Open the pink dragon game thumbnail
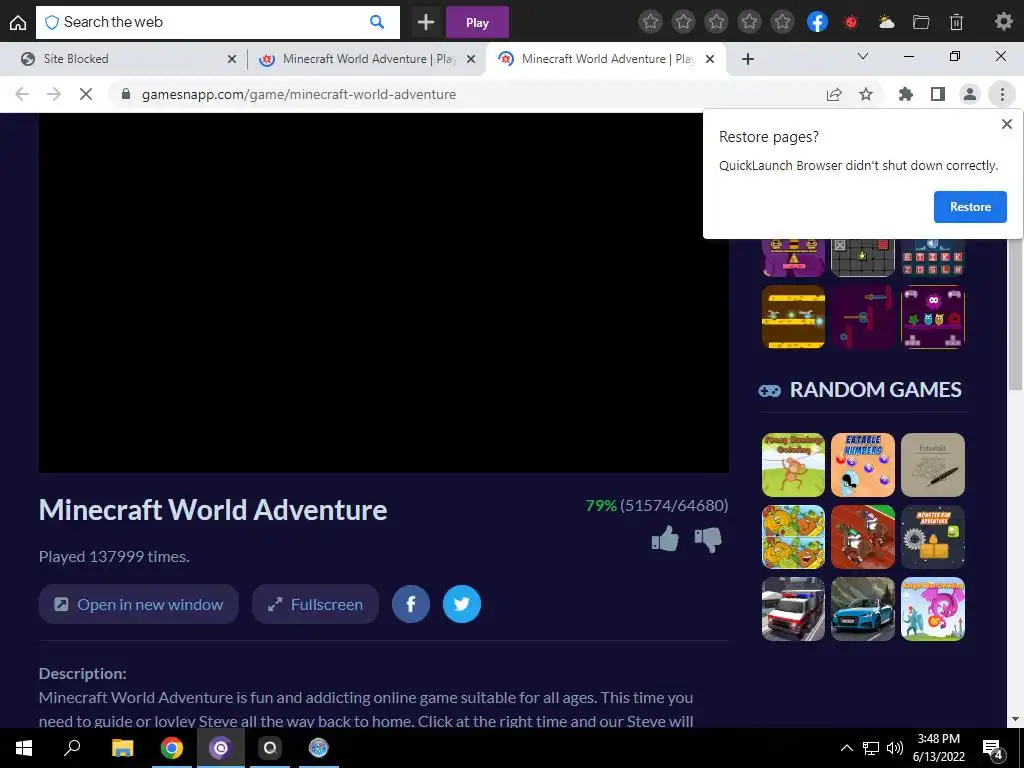The image size is (1024, 768). click(933, 609)
